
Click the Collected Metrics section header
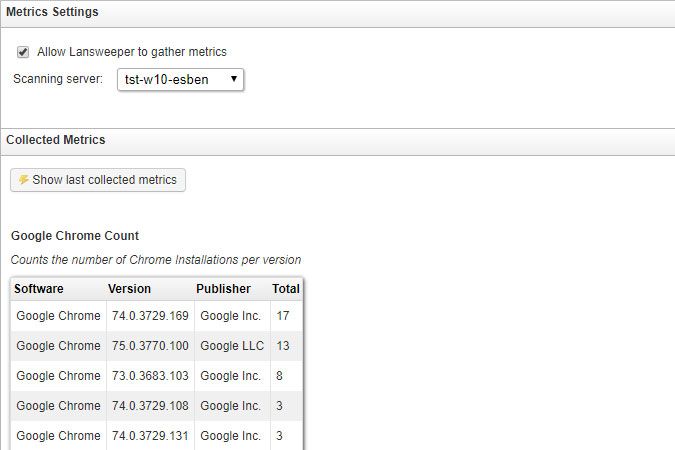56,140
